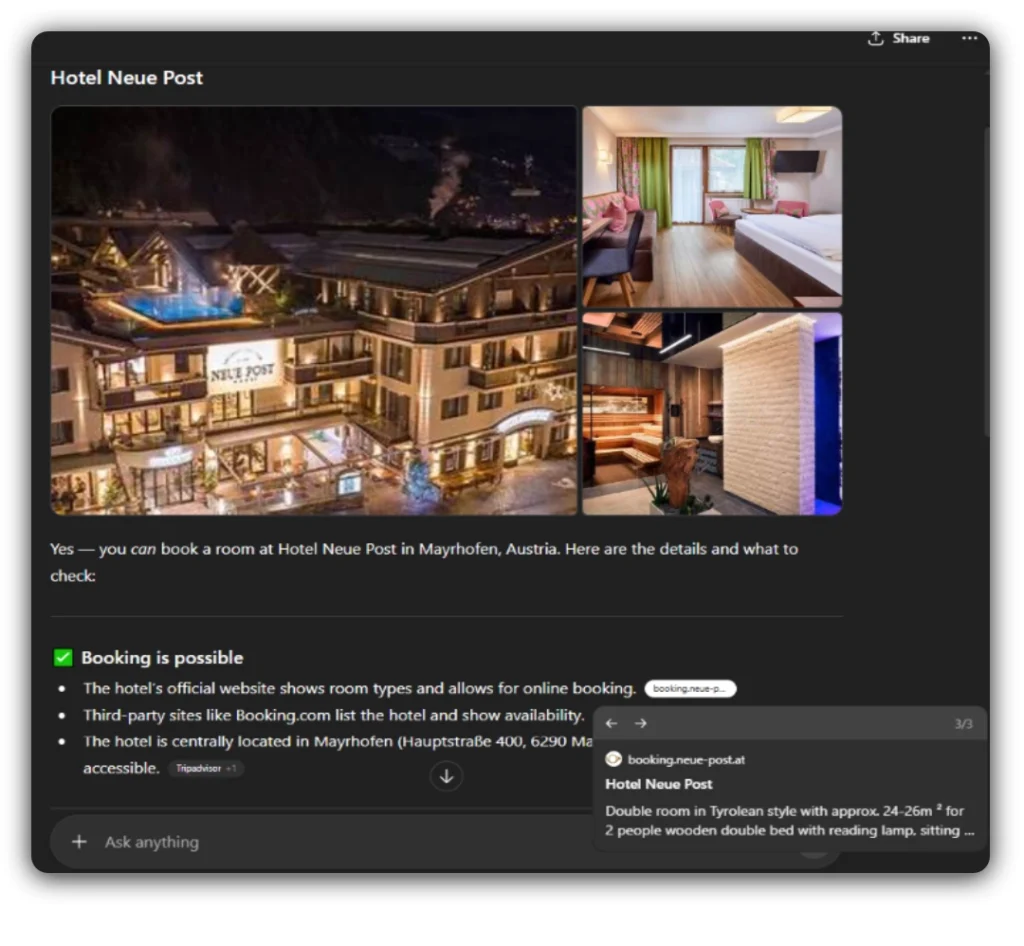Screen dimensions: 1024x946
Task: Go to next source with right arrow
Action: (641, 723)
